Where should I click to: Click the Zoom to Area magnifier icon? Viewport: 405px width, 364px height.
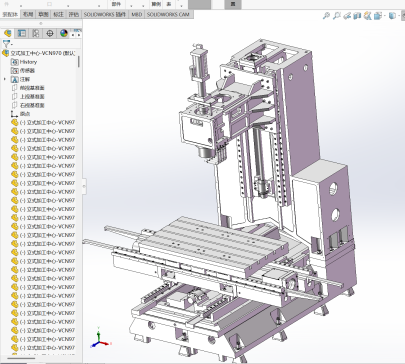pos(337,16)
